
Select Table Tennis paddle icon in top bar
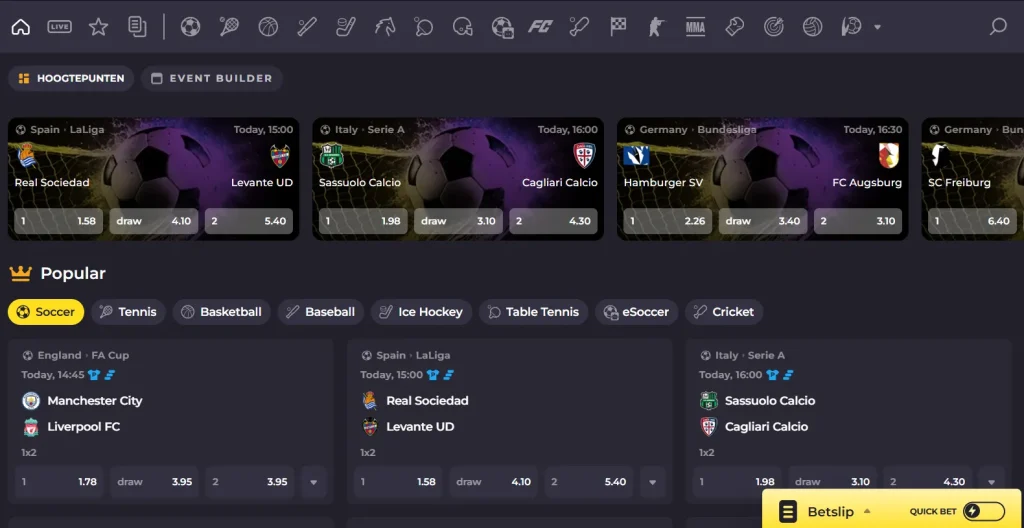(x=423, y=27)
